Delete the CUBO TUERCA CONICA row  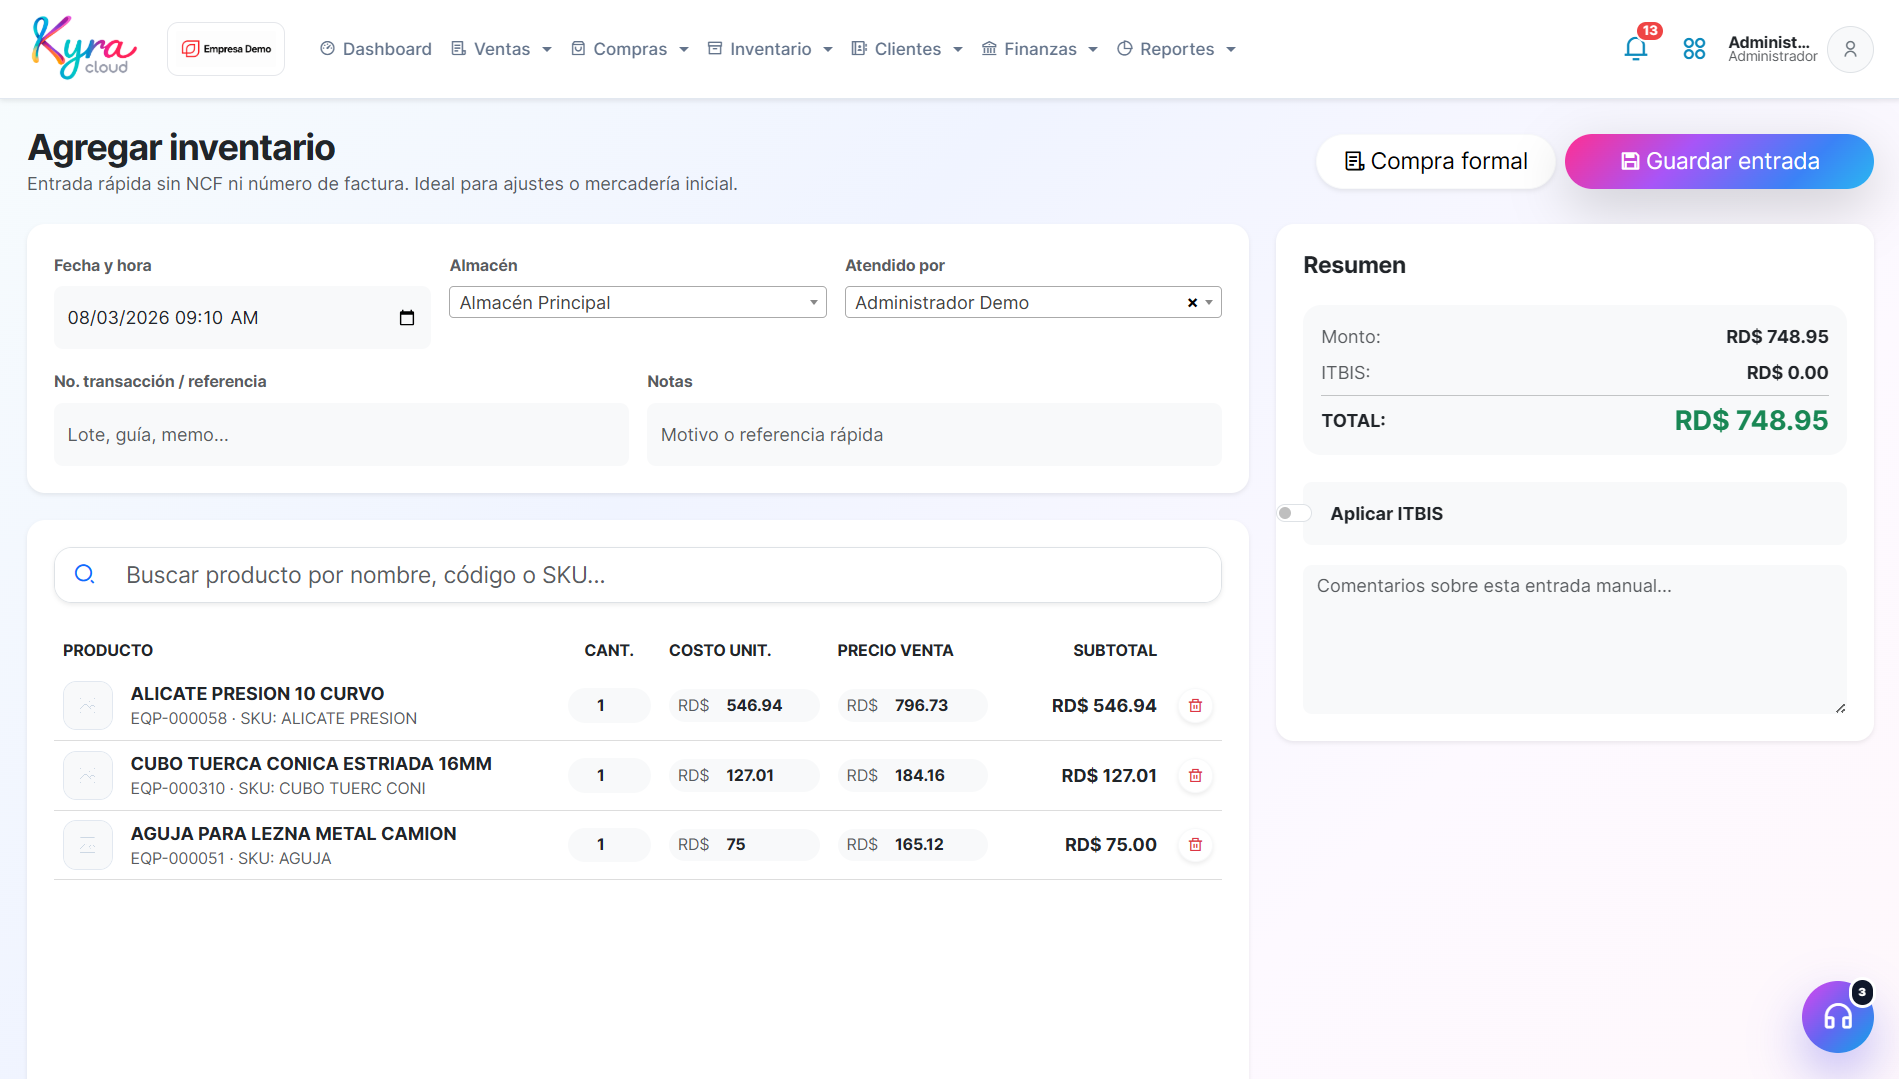1195,776
